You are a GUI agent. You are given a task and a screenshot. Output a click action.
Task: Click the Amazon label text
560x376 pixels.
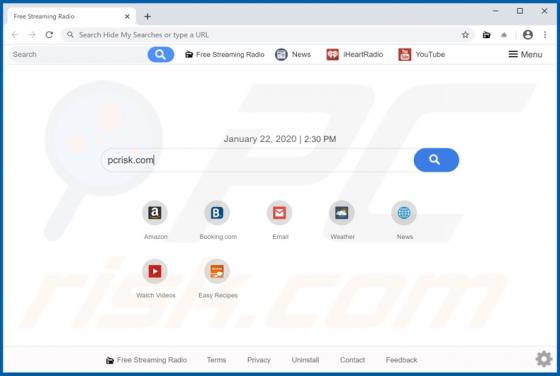(x=156, y=237)
